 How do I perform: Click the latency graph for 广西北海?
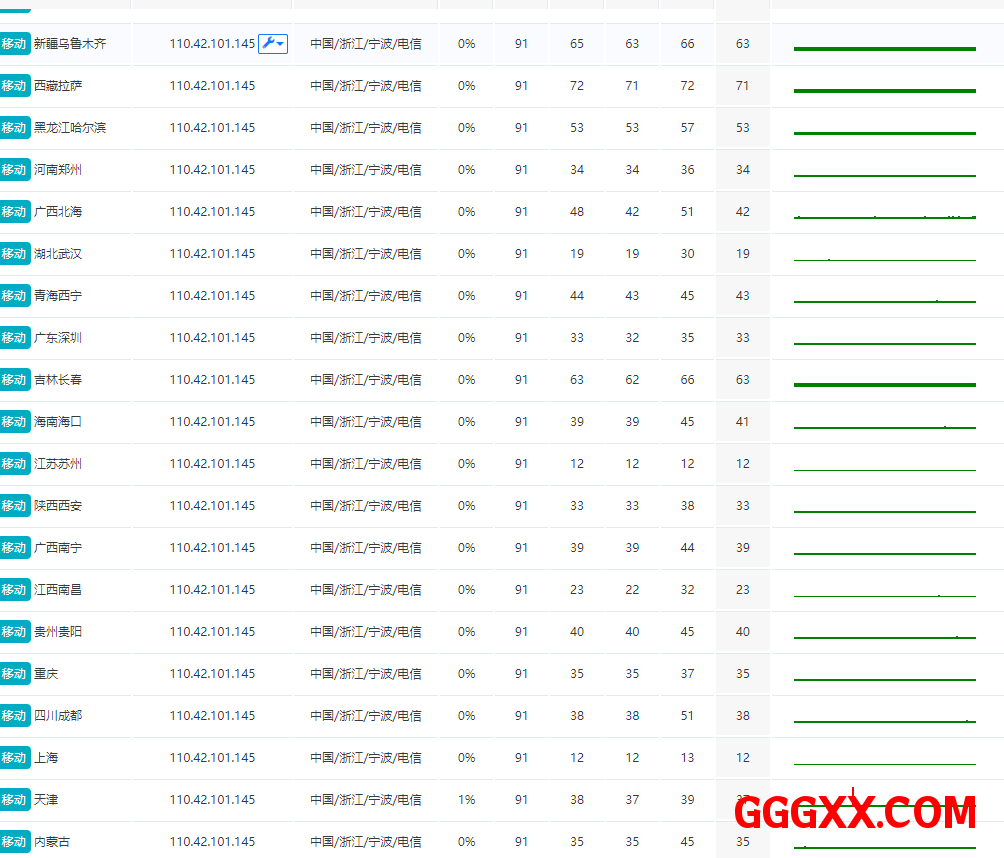[x=884, y=214]
